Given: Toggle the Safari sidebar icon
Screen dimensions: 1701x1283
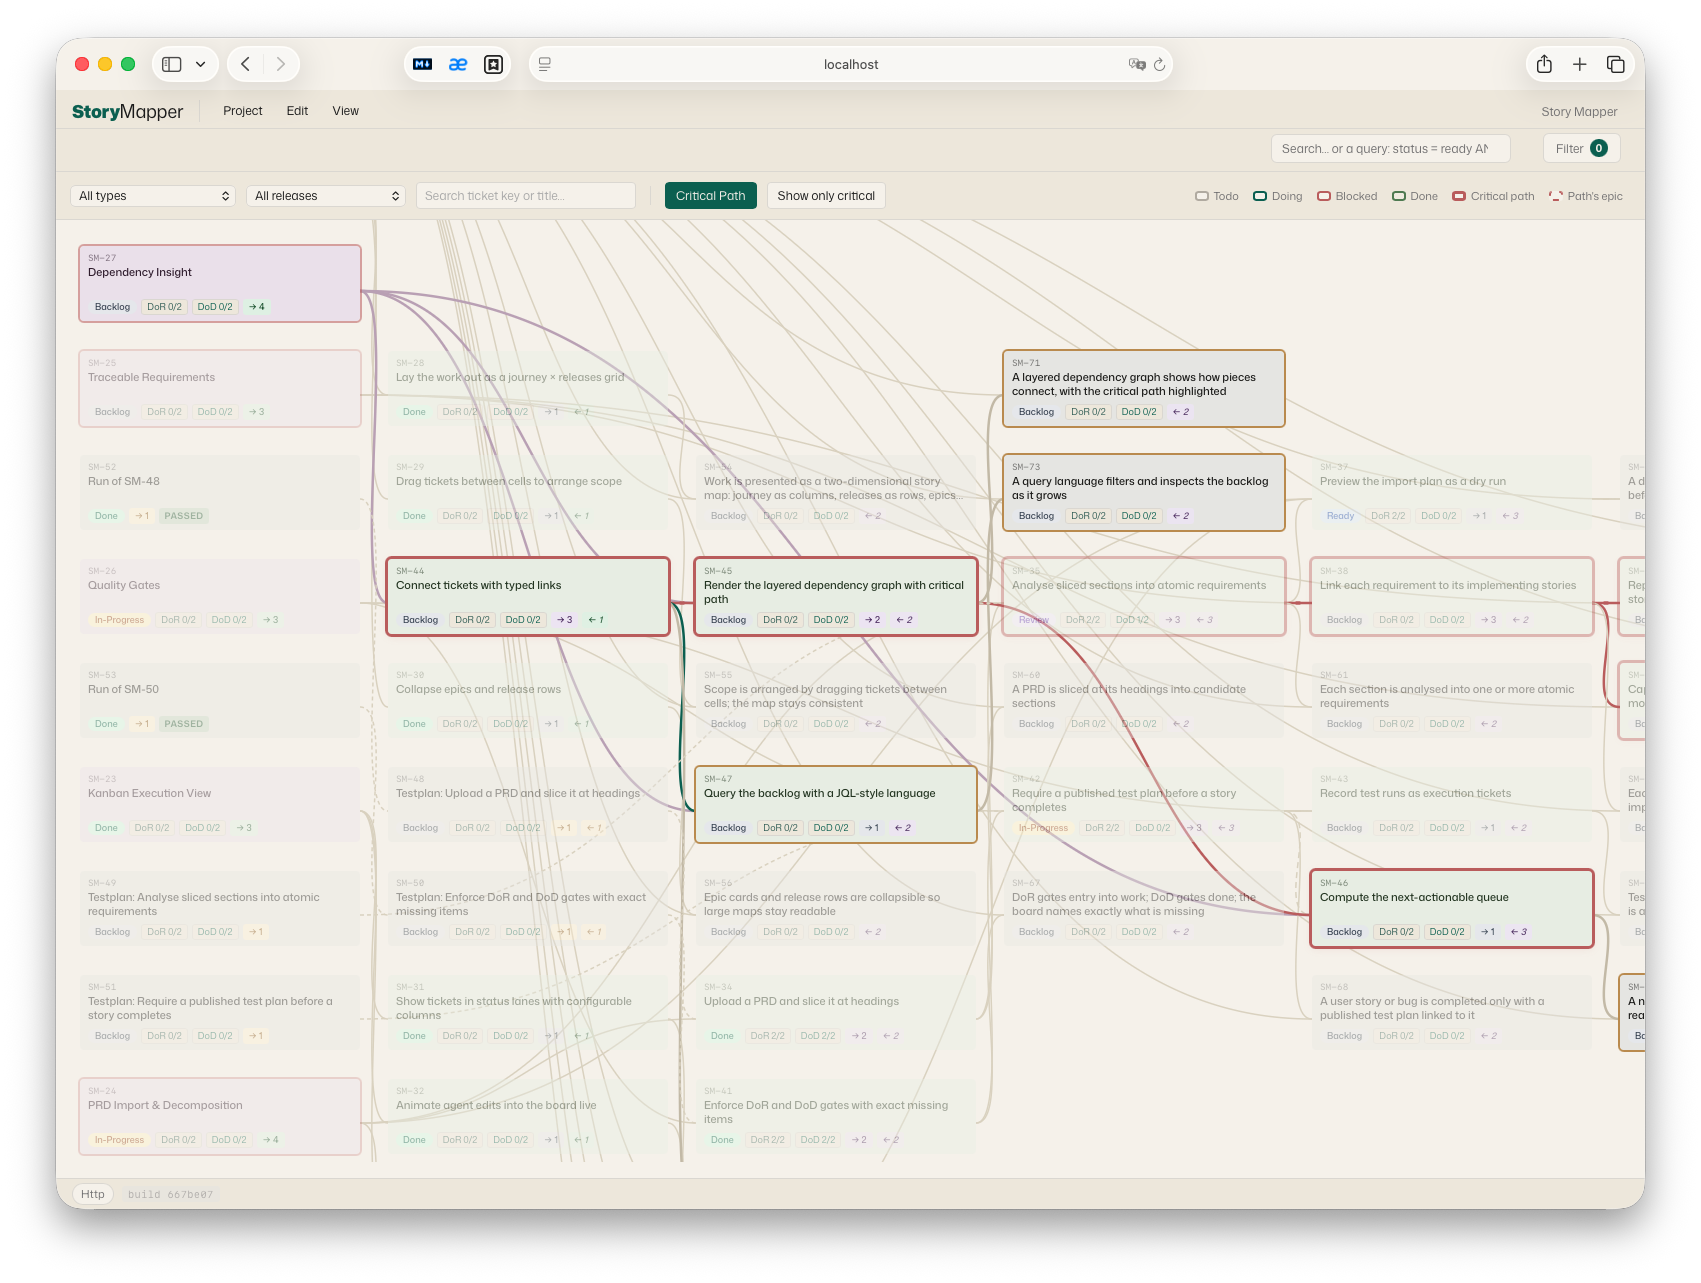Looking at the screenshot, I should pos(172,64).
